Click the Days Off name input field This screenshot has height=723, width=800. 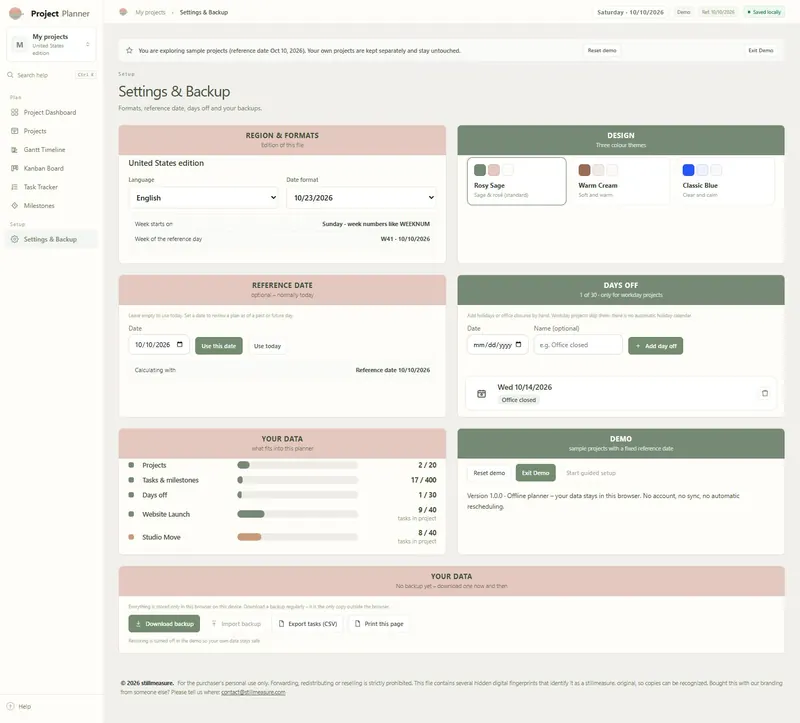click(578, 345)
